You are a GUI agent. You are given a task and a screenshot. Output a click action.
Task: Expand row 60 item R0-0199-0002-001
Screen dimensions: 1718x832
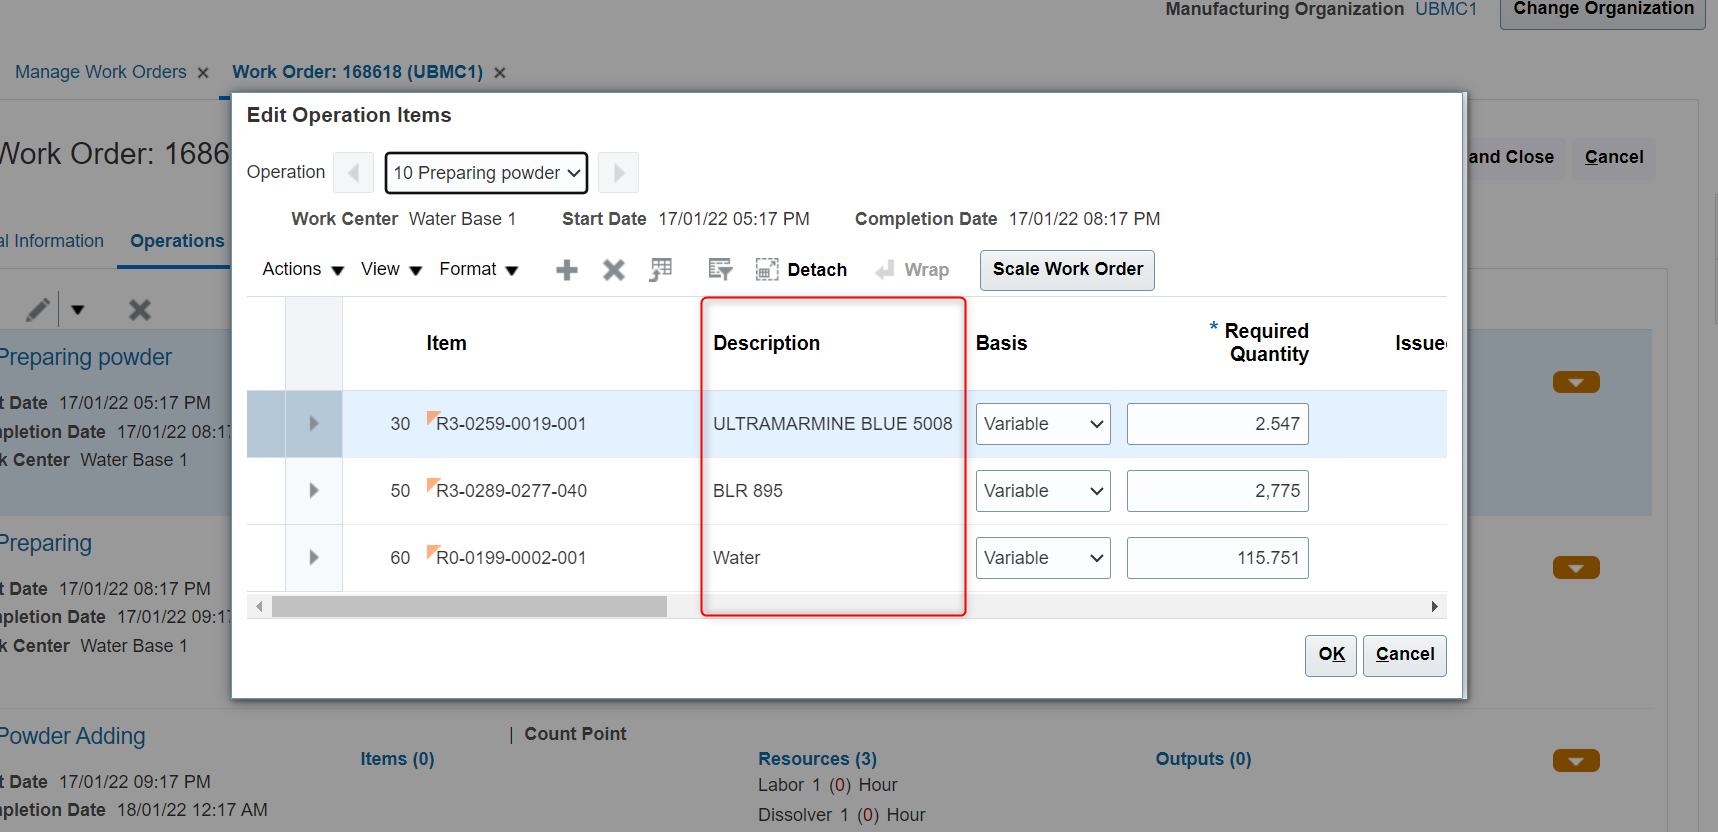point(314,558)
